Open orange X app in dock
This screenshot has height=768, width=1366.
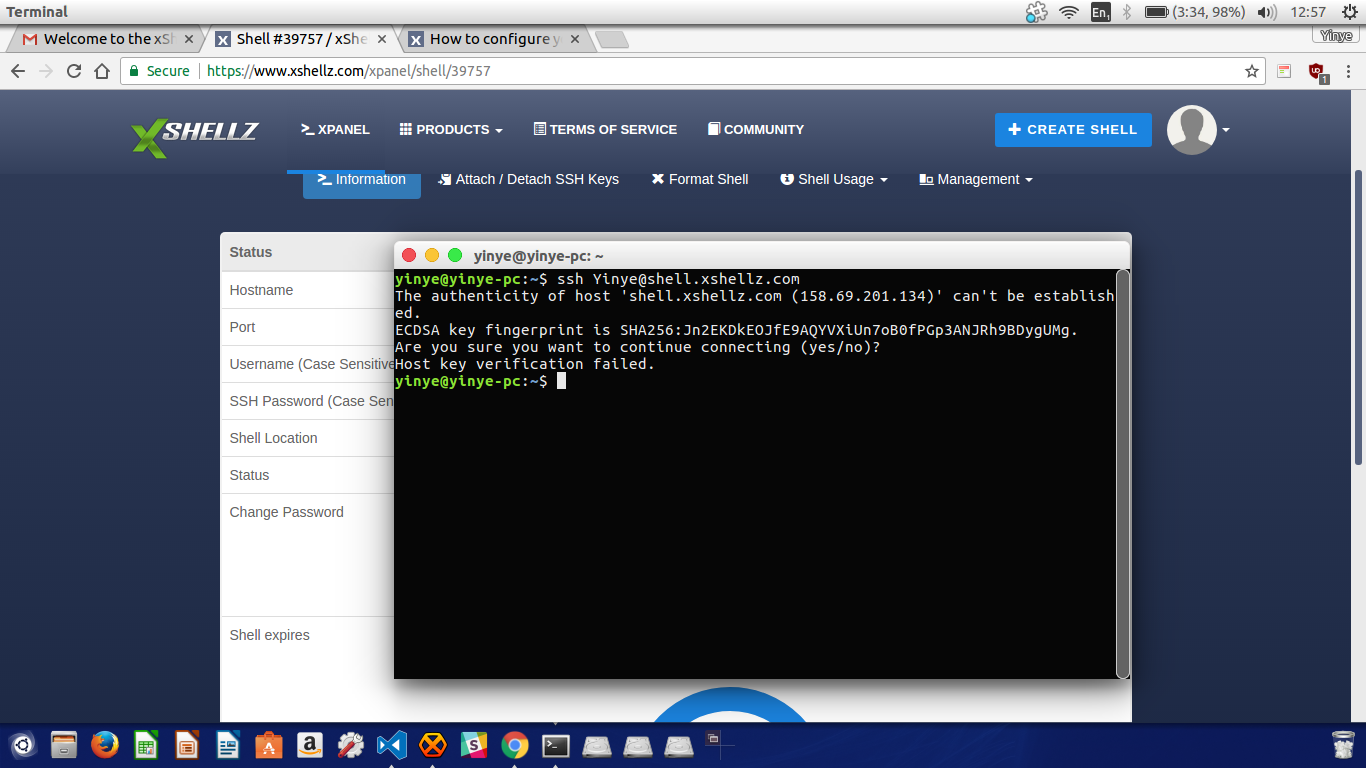click(x=433, y=745)
